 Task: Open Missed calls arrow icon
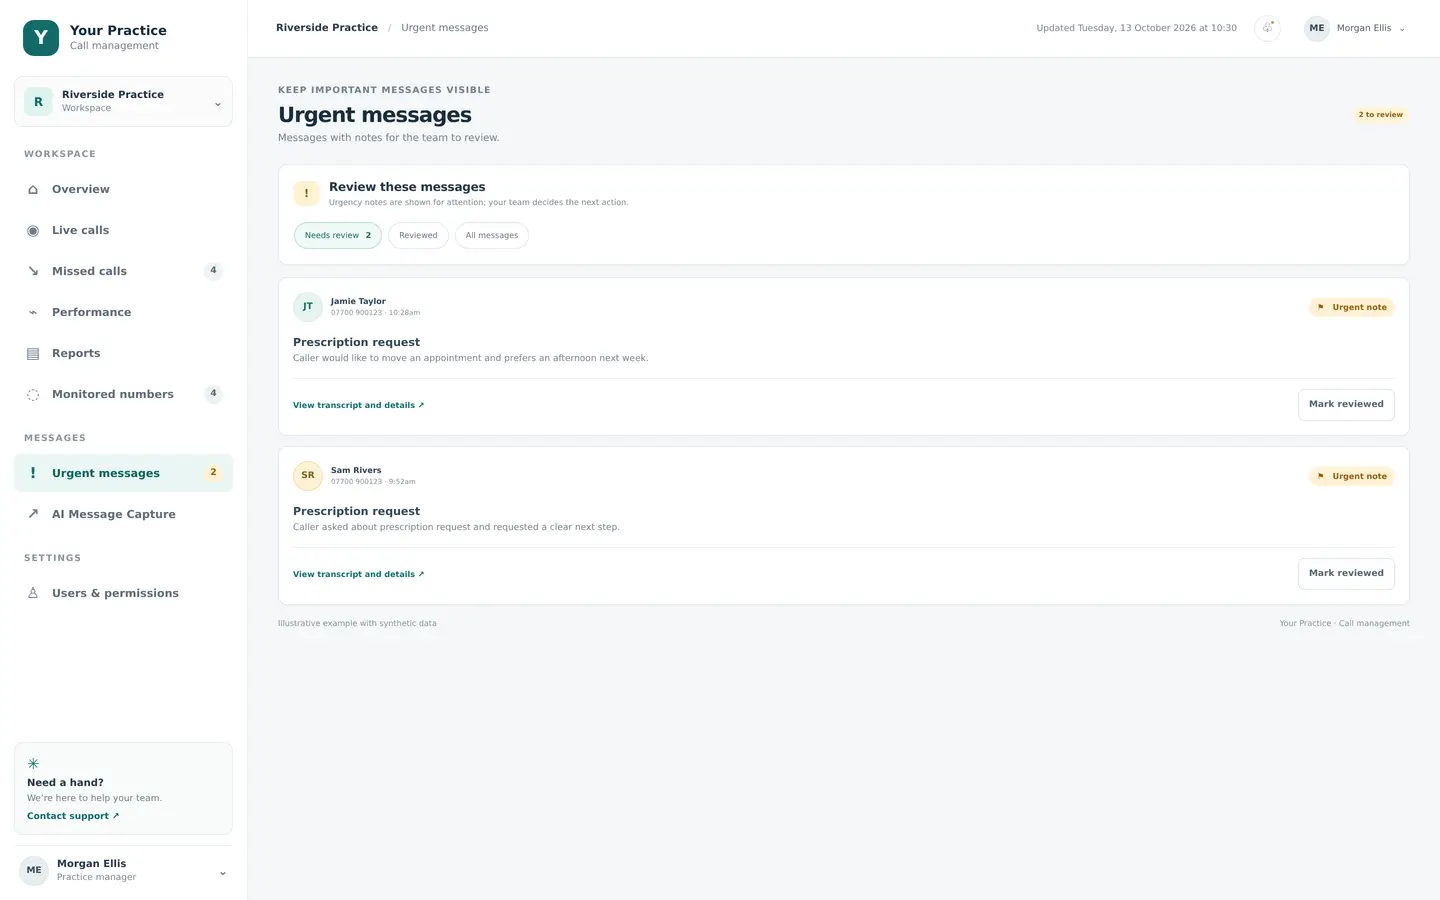(33, 271)
